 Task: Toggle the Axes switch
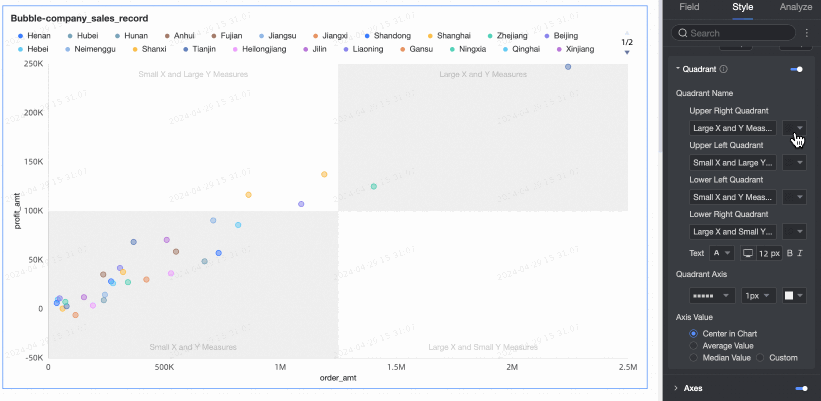pyautogui.click(x=797, y=387)
